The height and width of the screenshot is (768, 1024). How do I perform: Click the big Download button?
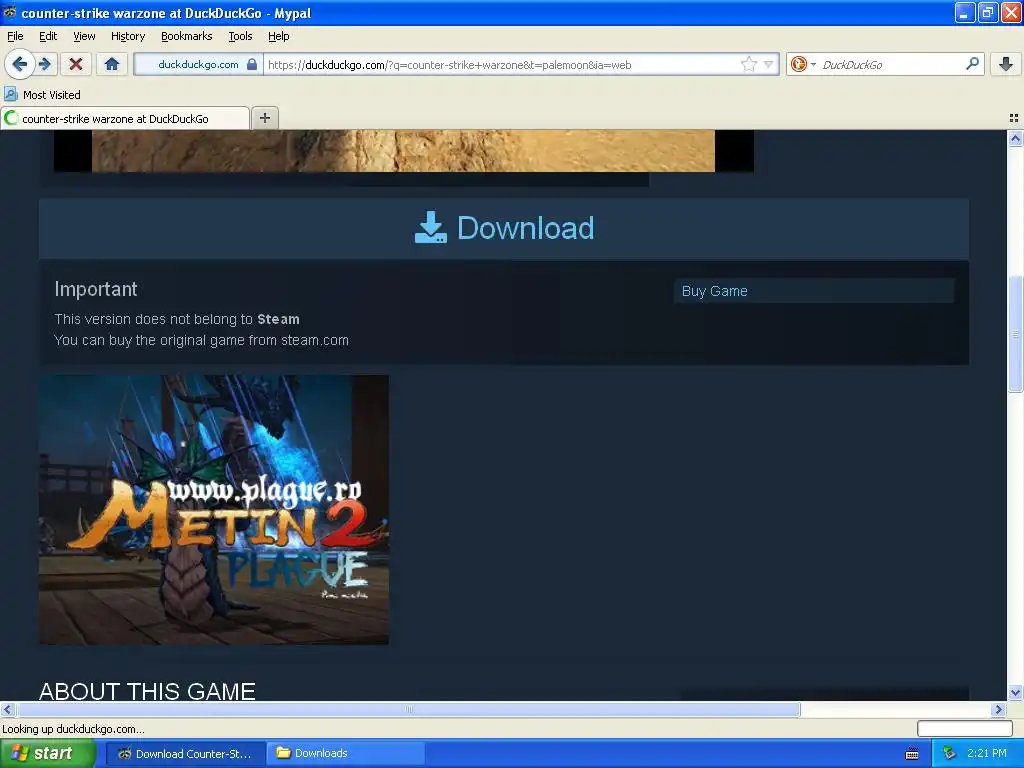[x=504, y=228]
